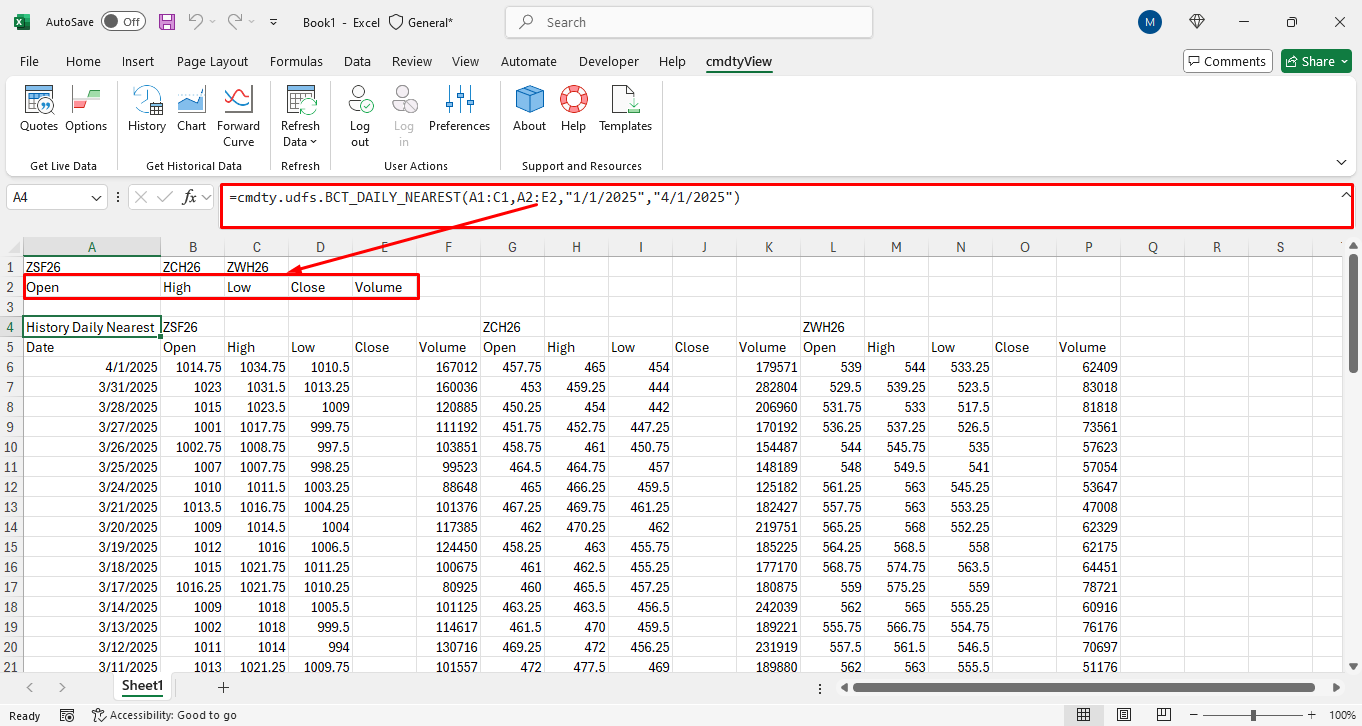
Task: Select cell G4 containing ZCH26
Action: (x=512, y=327)
